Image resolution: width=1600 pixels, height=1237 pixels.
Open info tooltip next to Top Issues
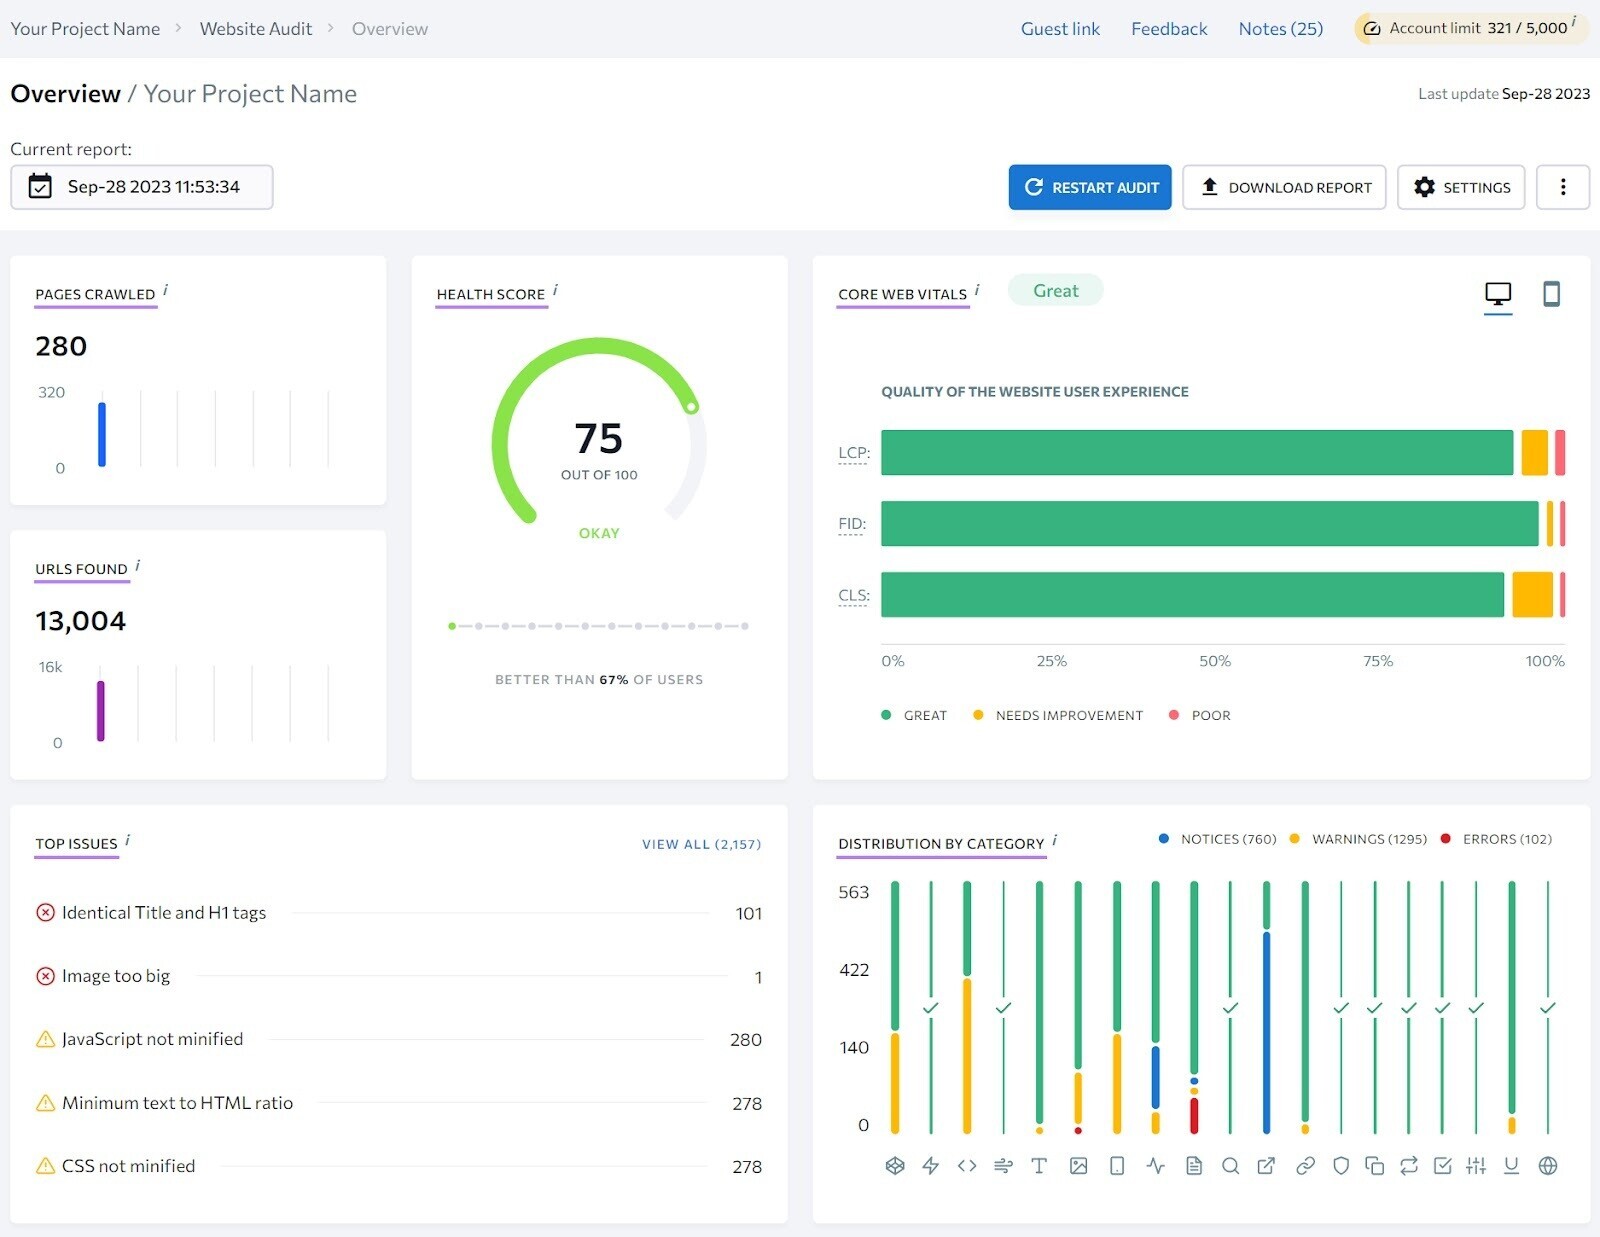(127, 840)
